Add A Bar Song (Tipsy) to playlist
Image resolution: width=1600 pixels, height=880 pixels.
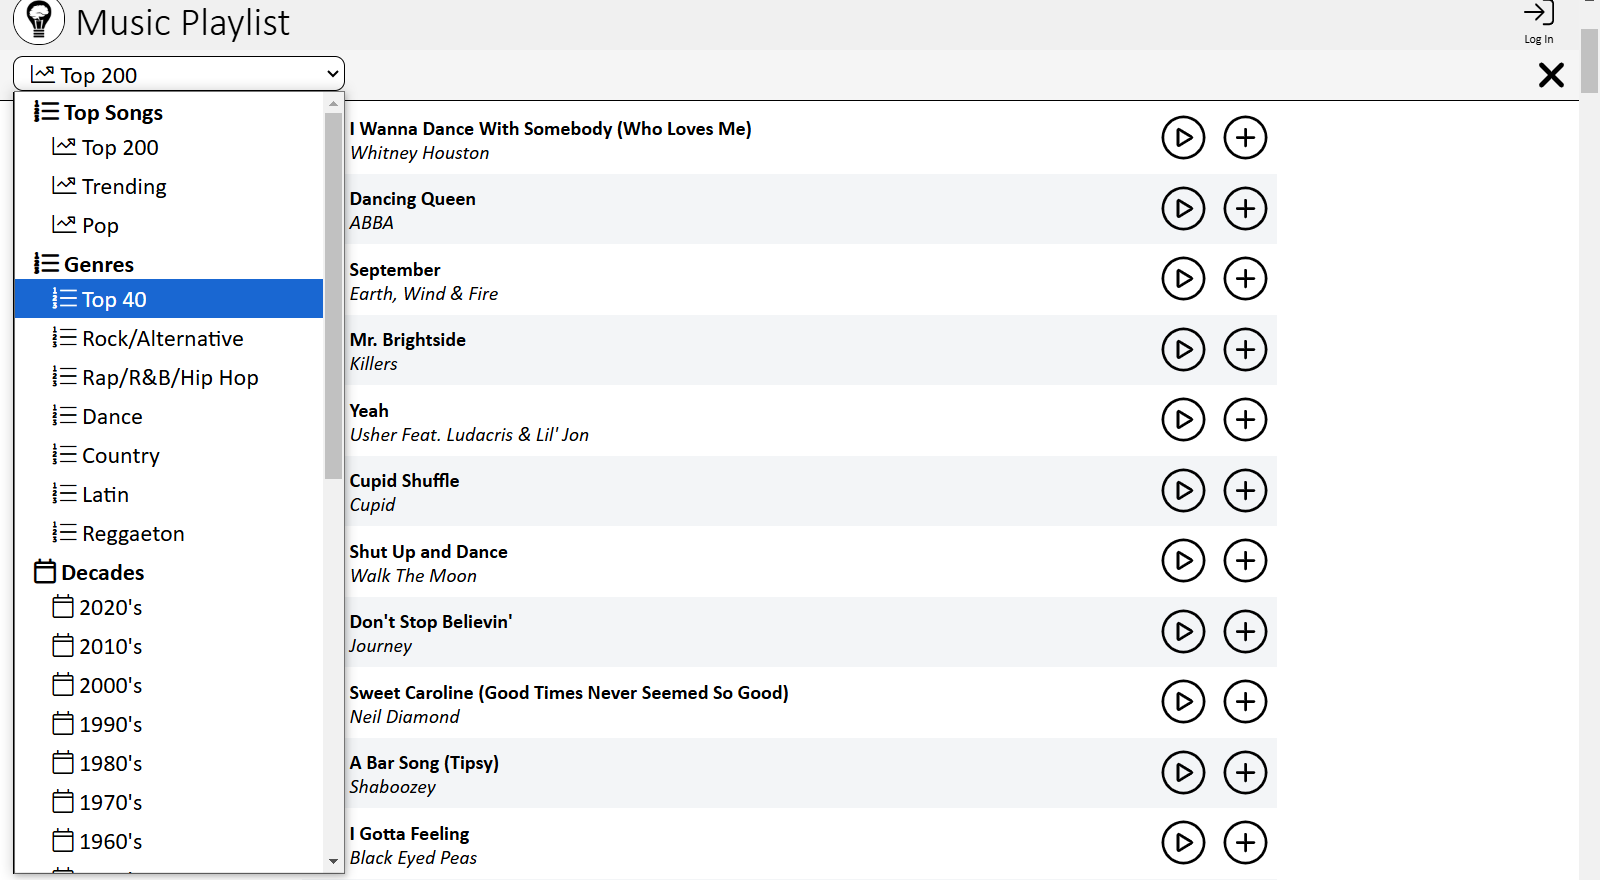[x=1245, y=772]
